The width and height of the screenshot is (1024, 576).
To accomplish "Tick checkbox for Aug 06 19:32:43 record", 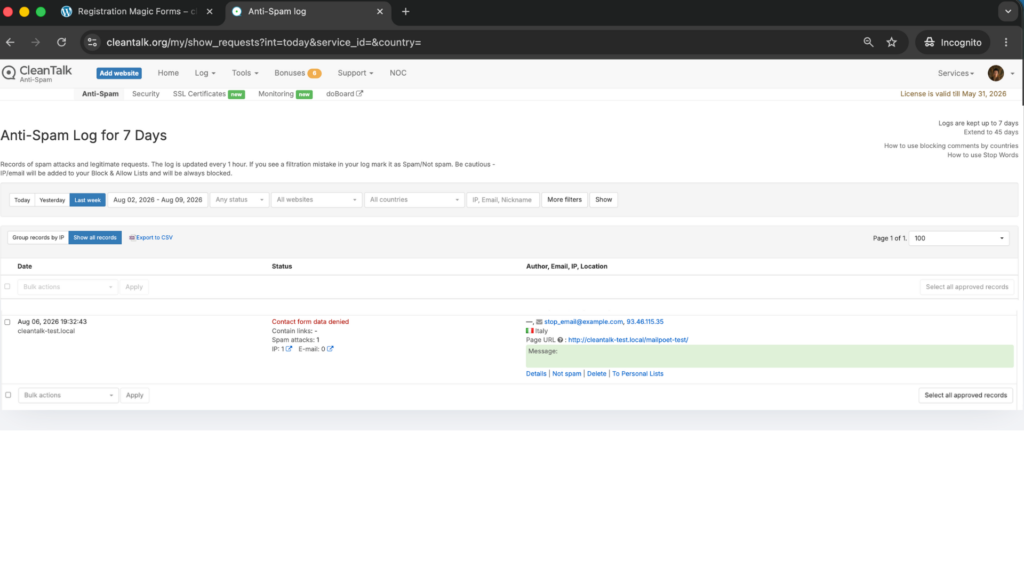I will 7,322.
